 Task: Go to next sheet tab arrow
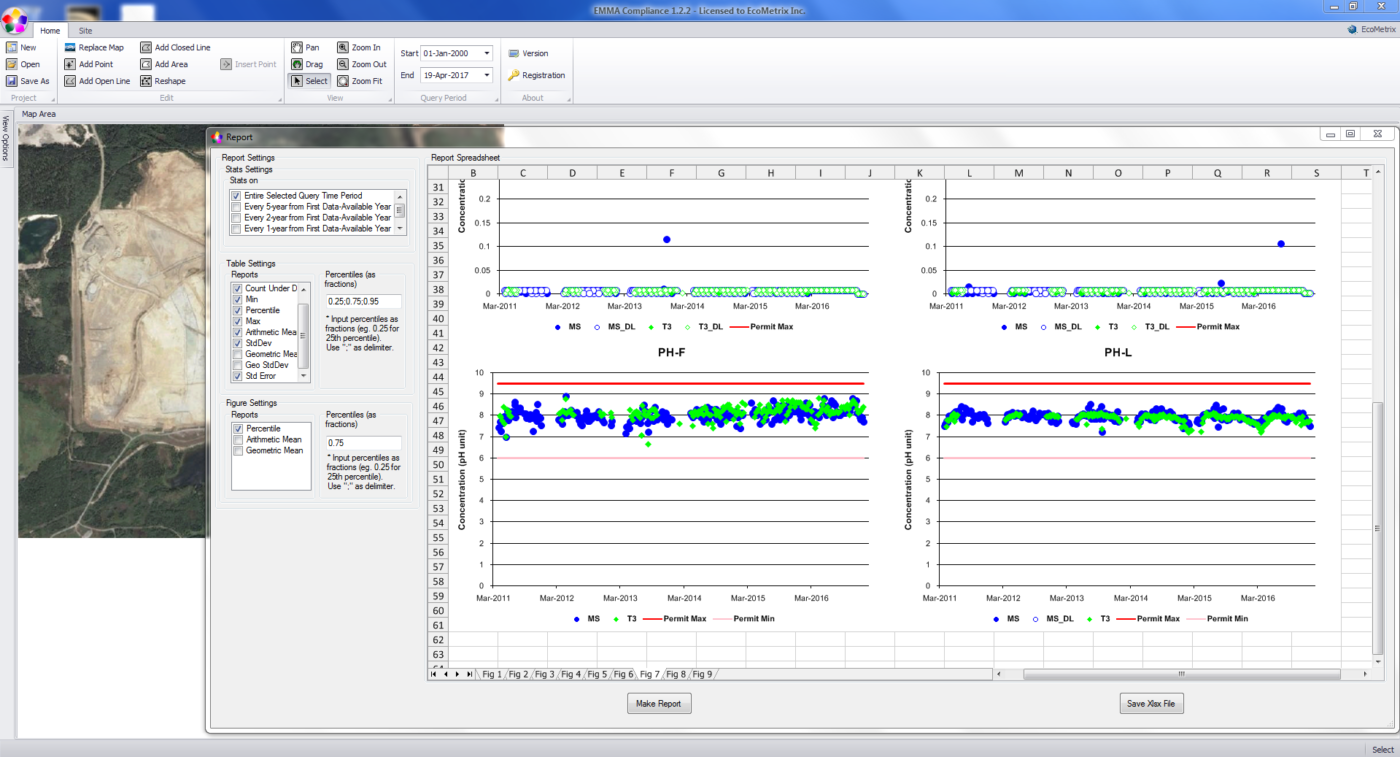pos(458,674)
